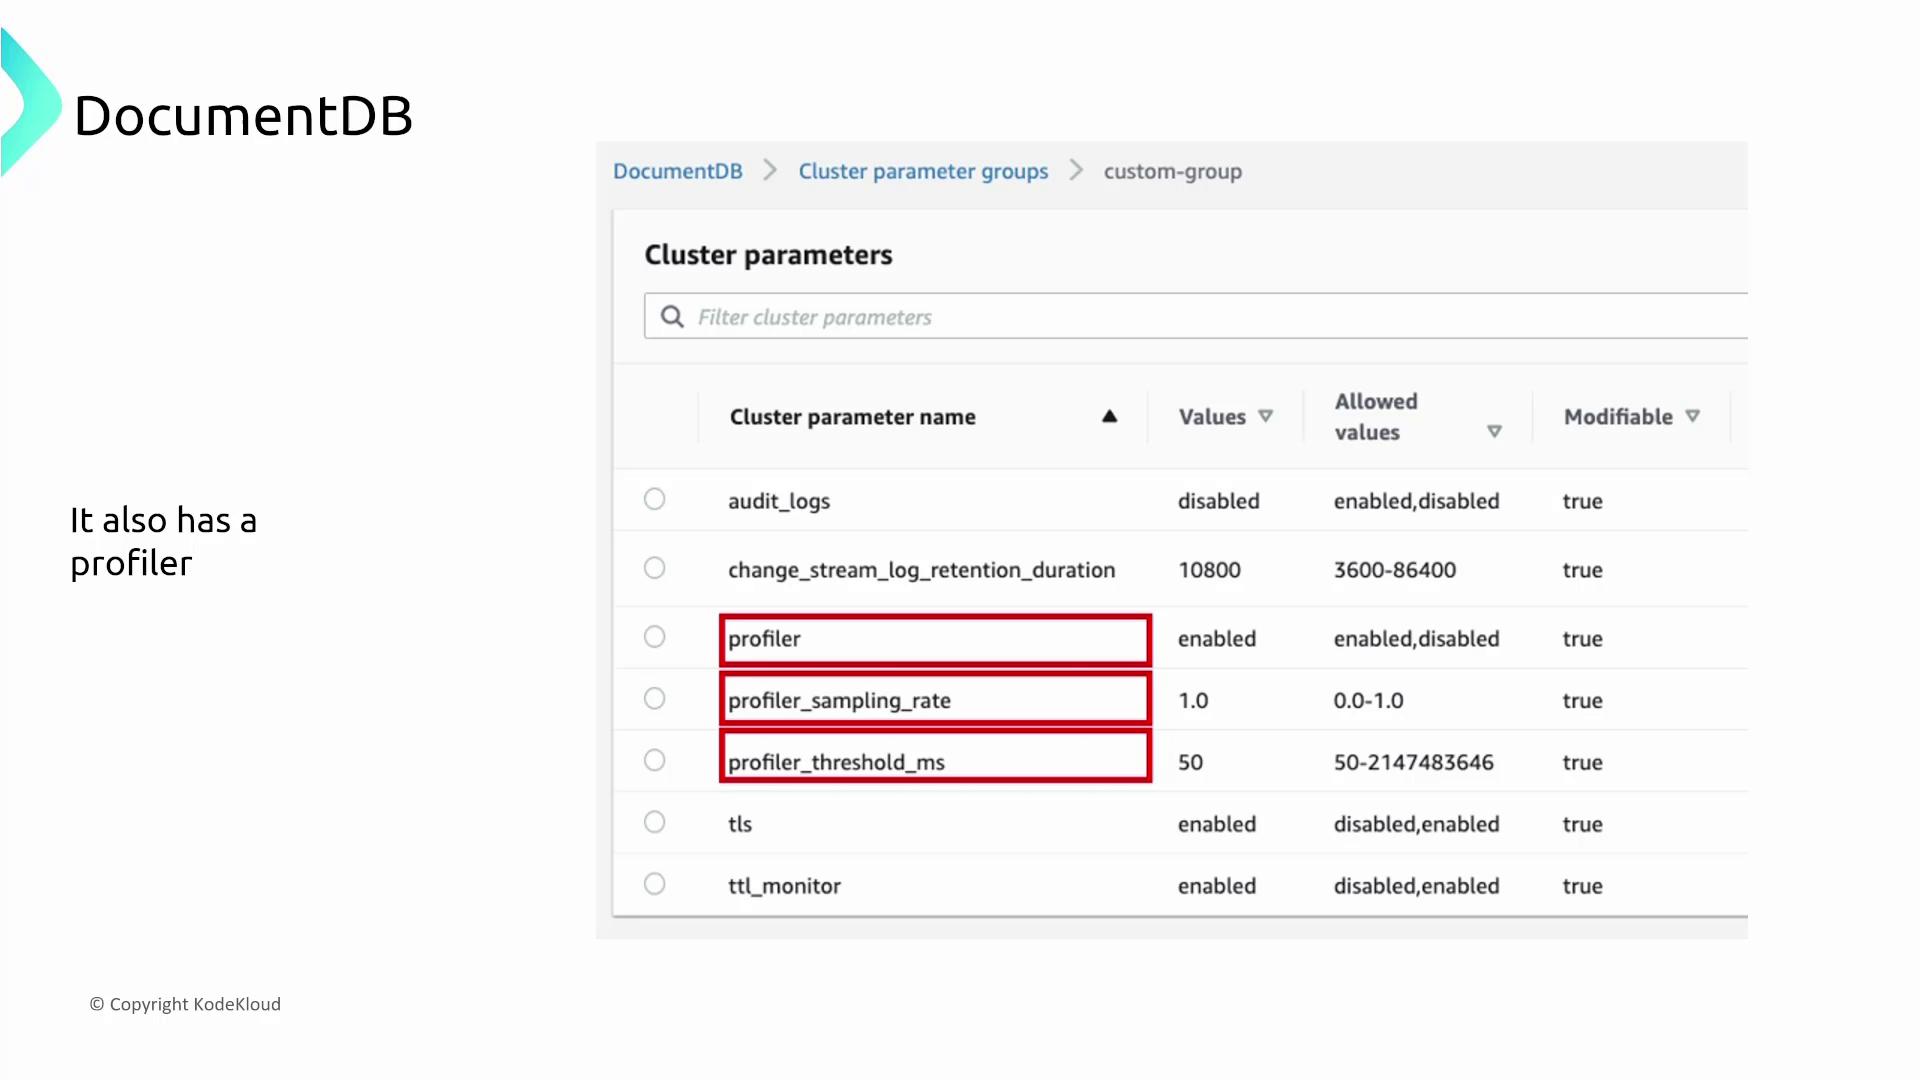Click the breadcrumb chevron after DocumentDB

pyautogui.click(x=770, y=170)
